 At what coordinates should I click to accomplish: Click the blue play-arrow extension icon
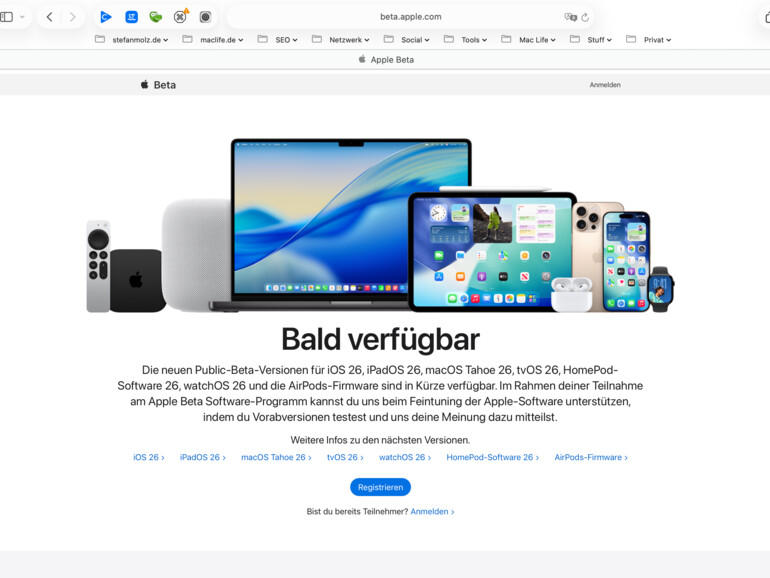pos(106,17)
